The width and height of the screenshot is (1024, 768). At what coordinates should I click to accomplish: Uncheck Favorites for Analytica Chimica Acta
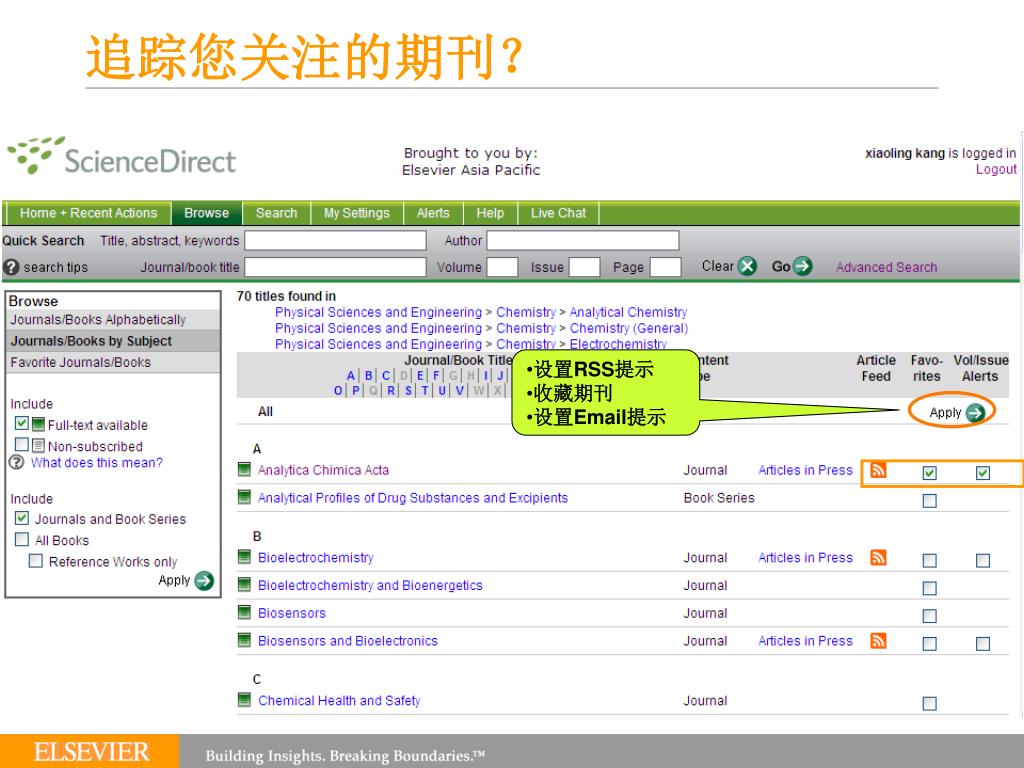coord(929,473)
